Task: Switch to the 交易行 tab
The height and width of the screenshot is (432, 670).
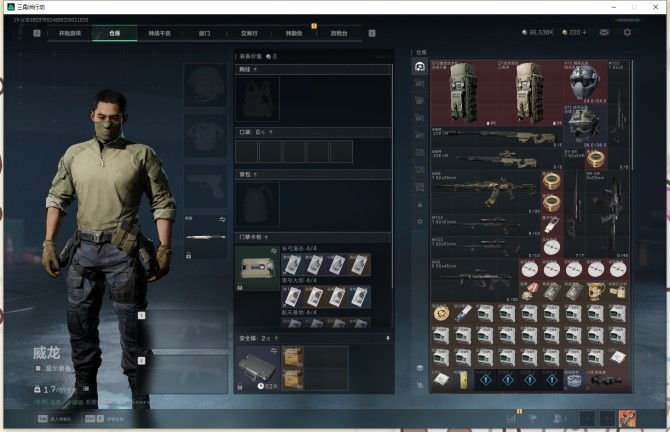Action: click(249, 33)
